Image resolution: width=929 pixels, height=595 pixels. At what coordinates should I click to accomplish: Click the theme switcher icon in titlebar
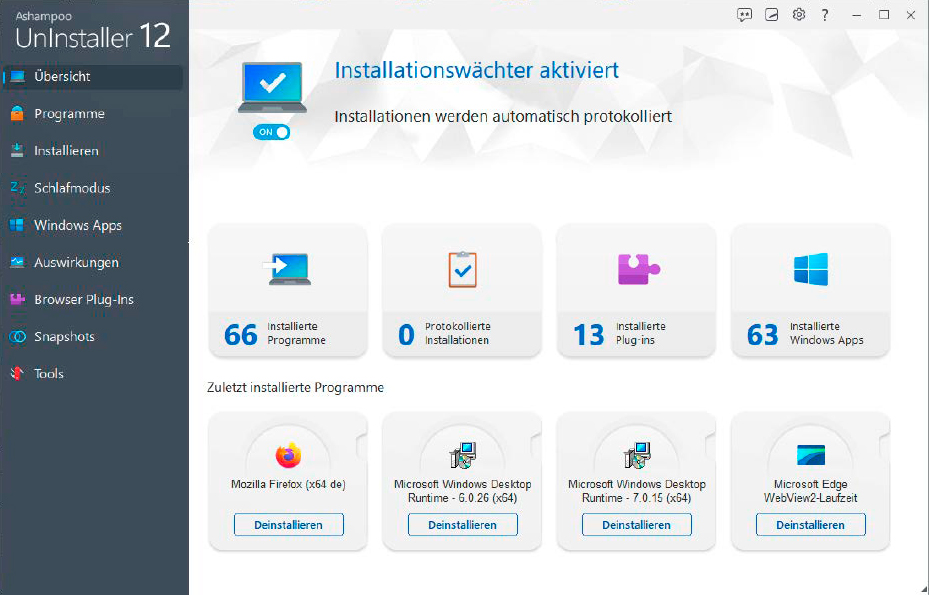click(x=770, y=15)
